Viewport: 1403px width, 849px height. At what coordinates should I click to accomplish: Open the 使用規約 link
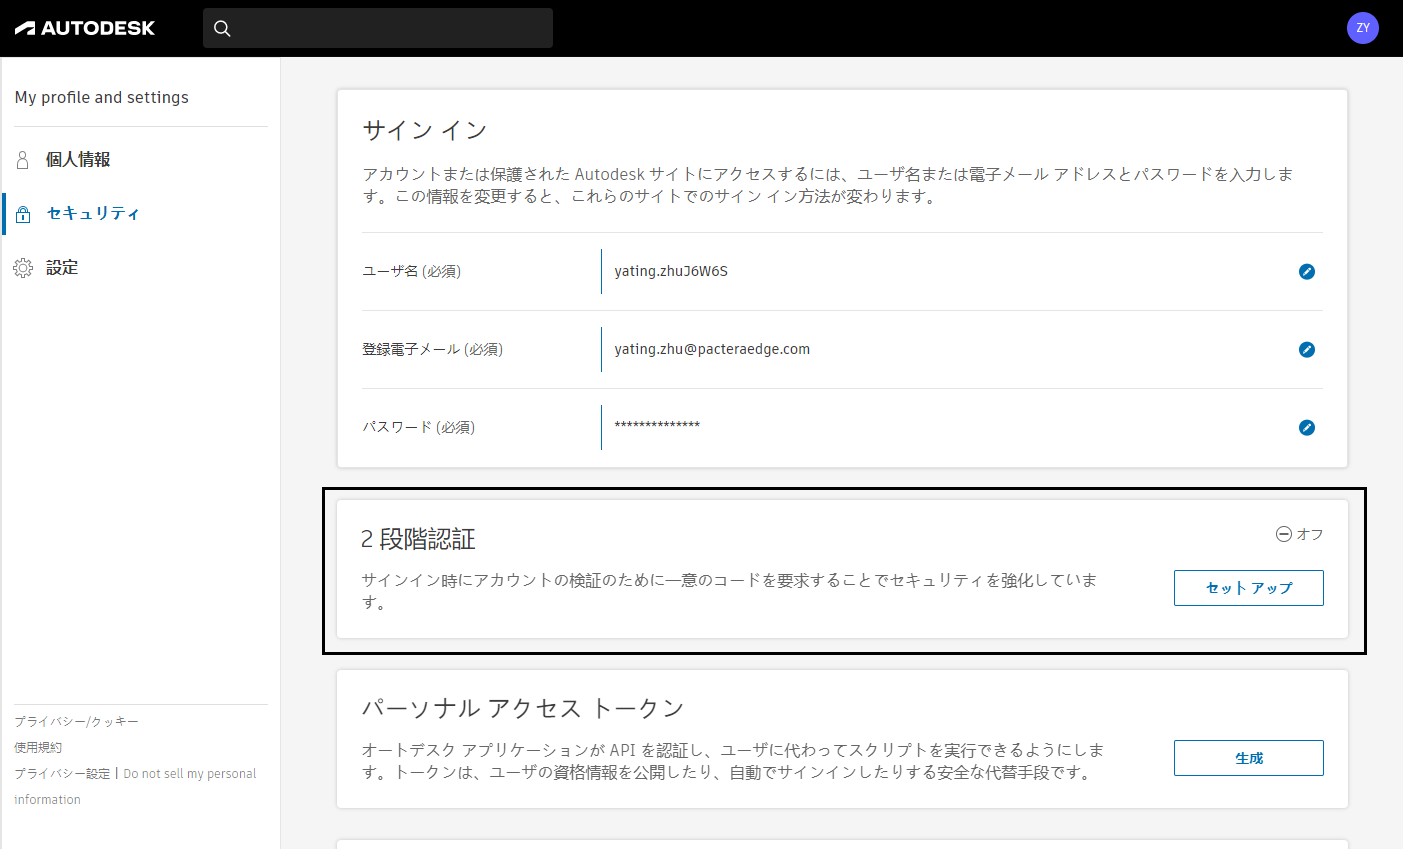click(37, 747)
